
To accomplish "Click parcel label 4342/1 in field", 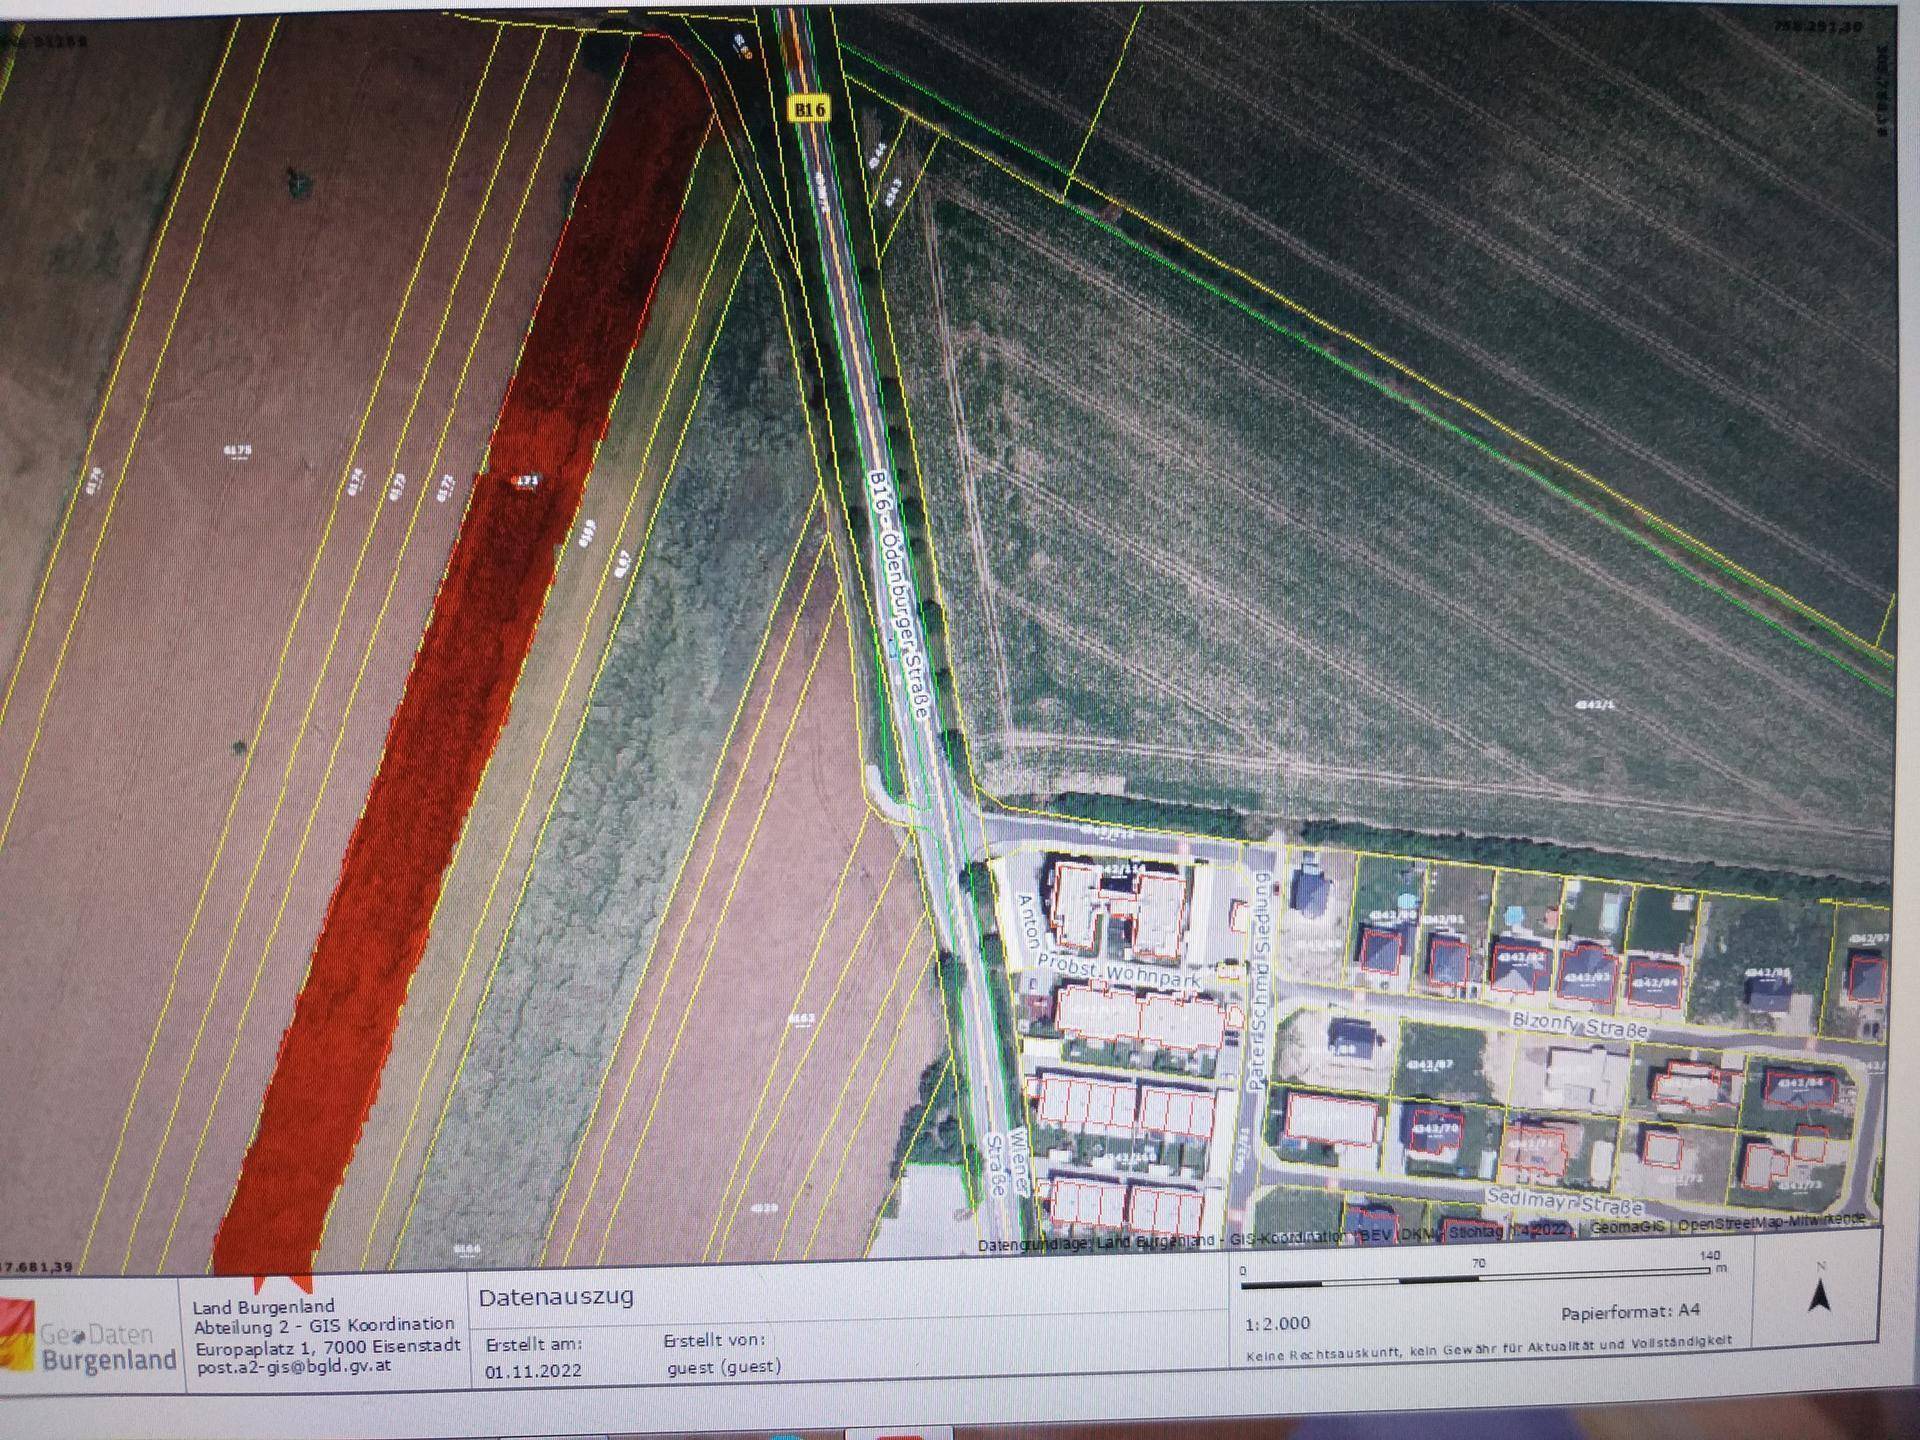I will [1594, 705].
